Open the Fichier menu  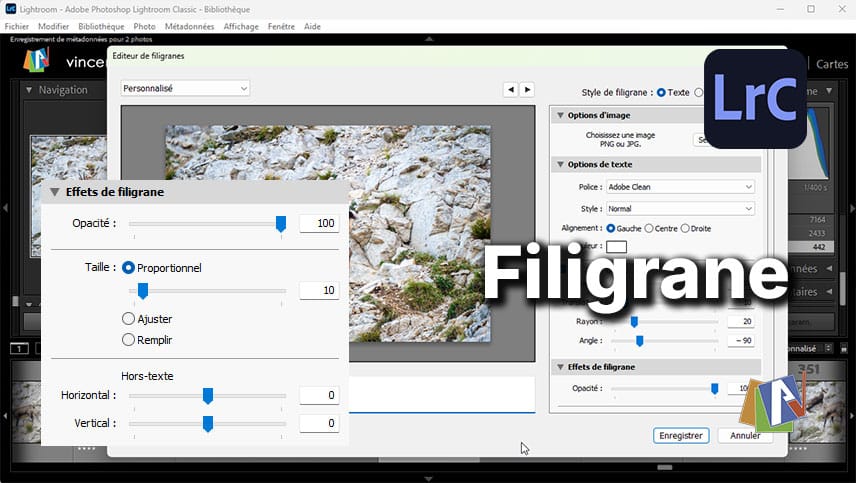coord(16,26)
